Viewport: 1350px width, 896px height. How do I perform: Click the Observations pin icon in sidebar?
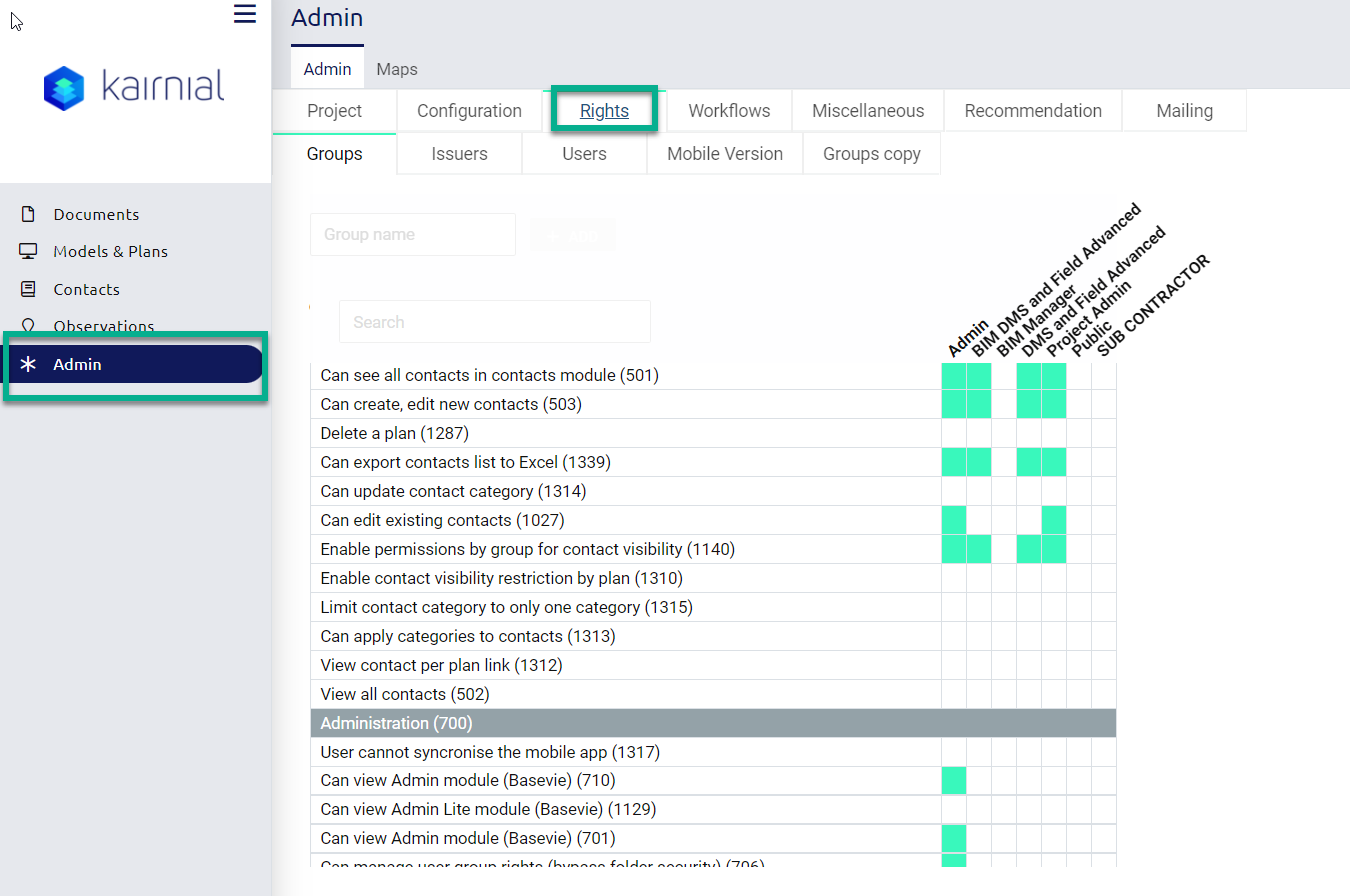coord(28,326)
